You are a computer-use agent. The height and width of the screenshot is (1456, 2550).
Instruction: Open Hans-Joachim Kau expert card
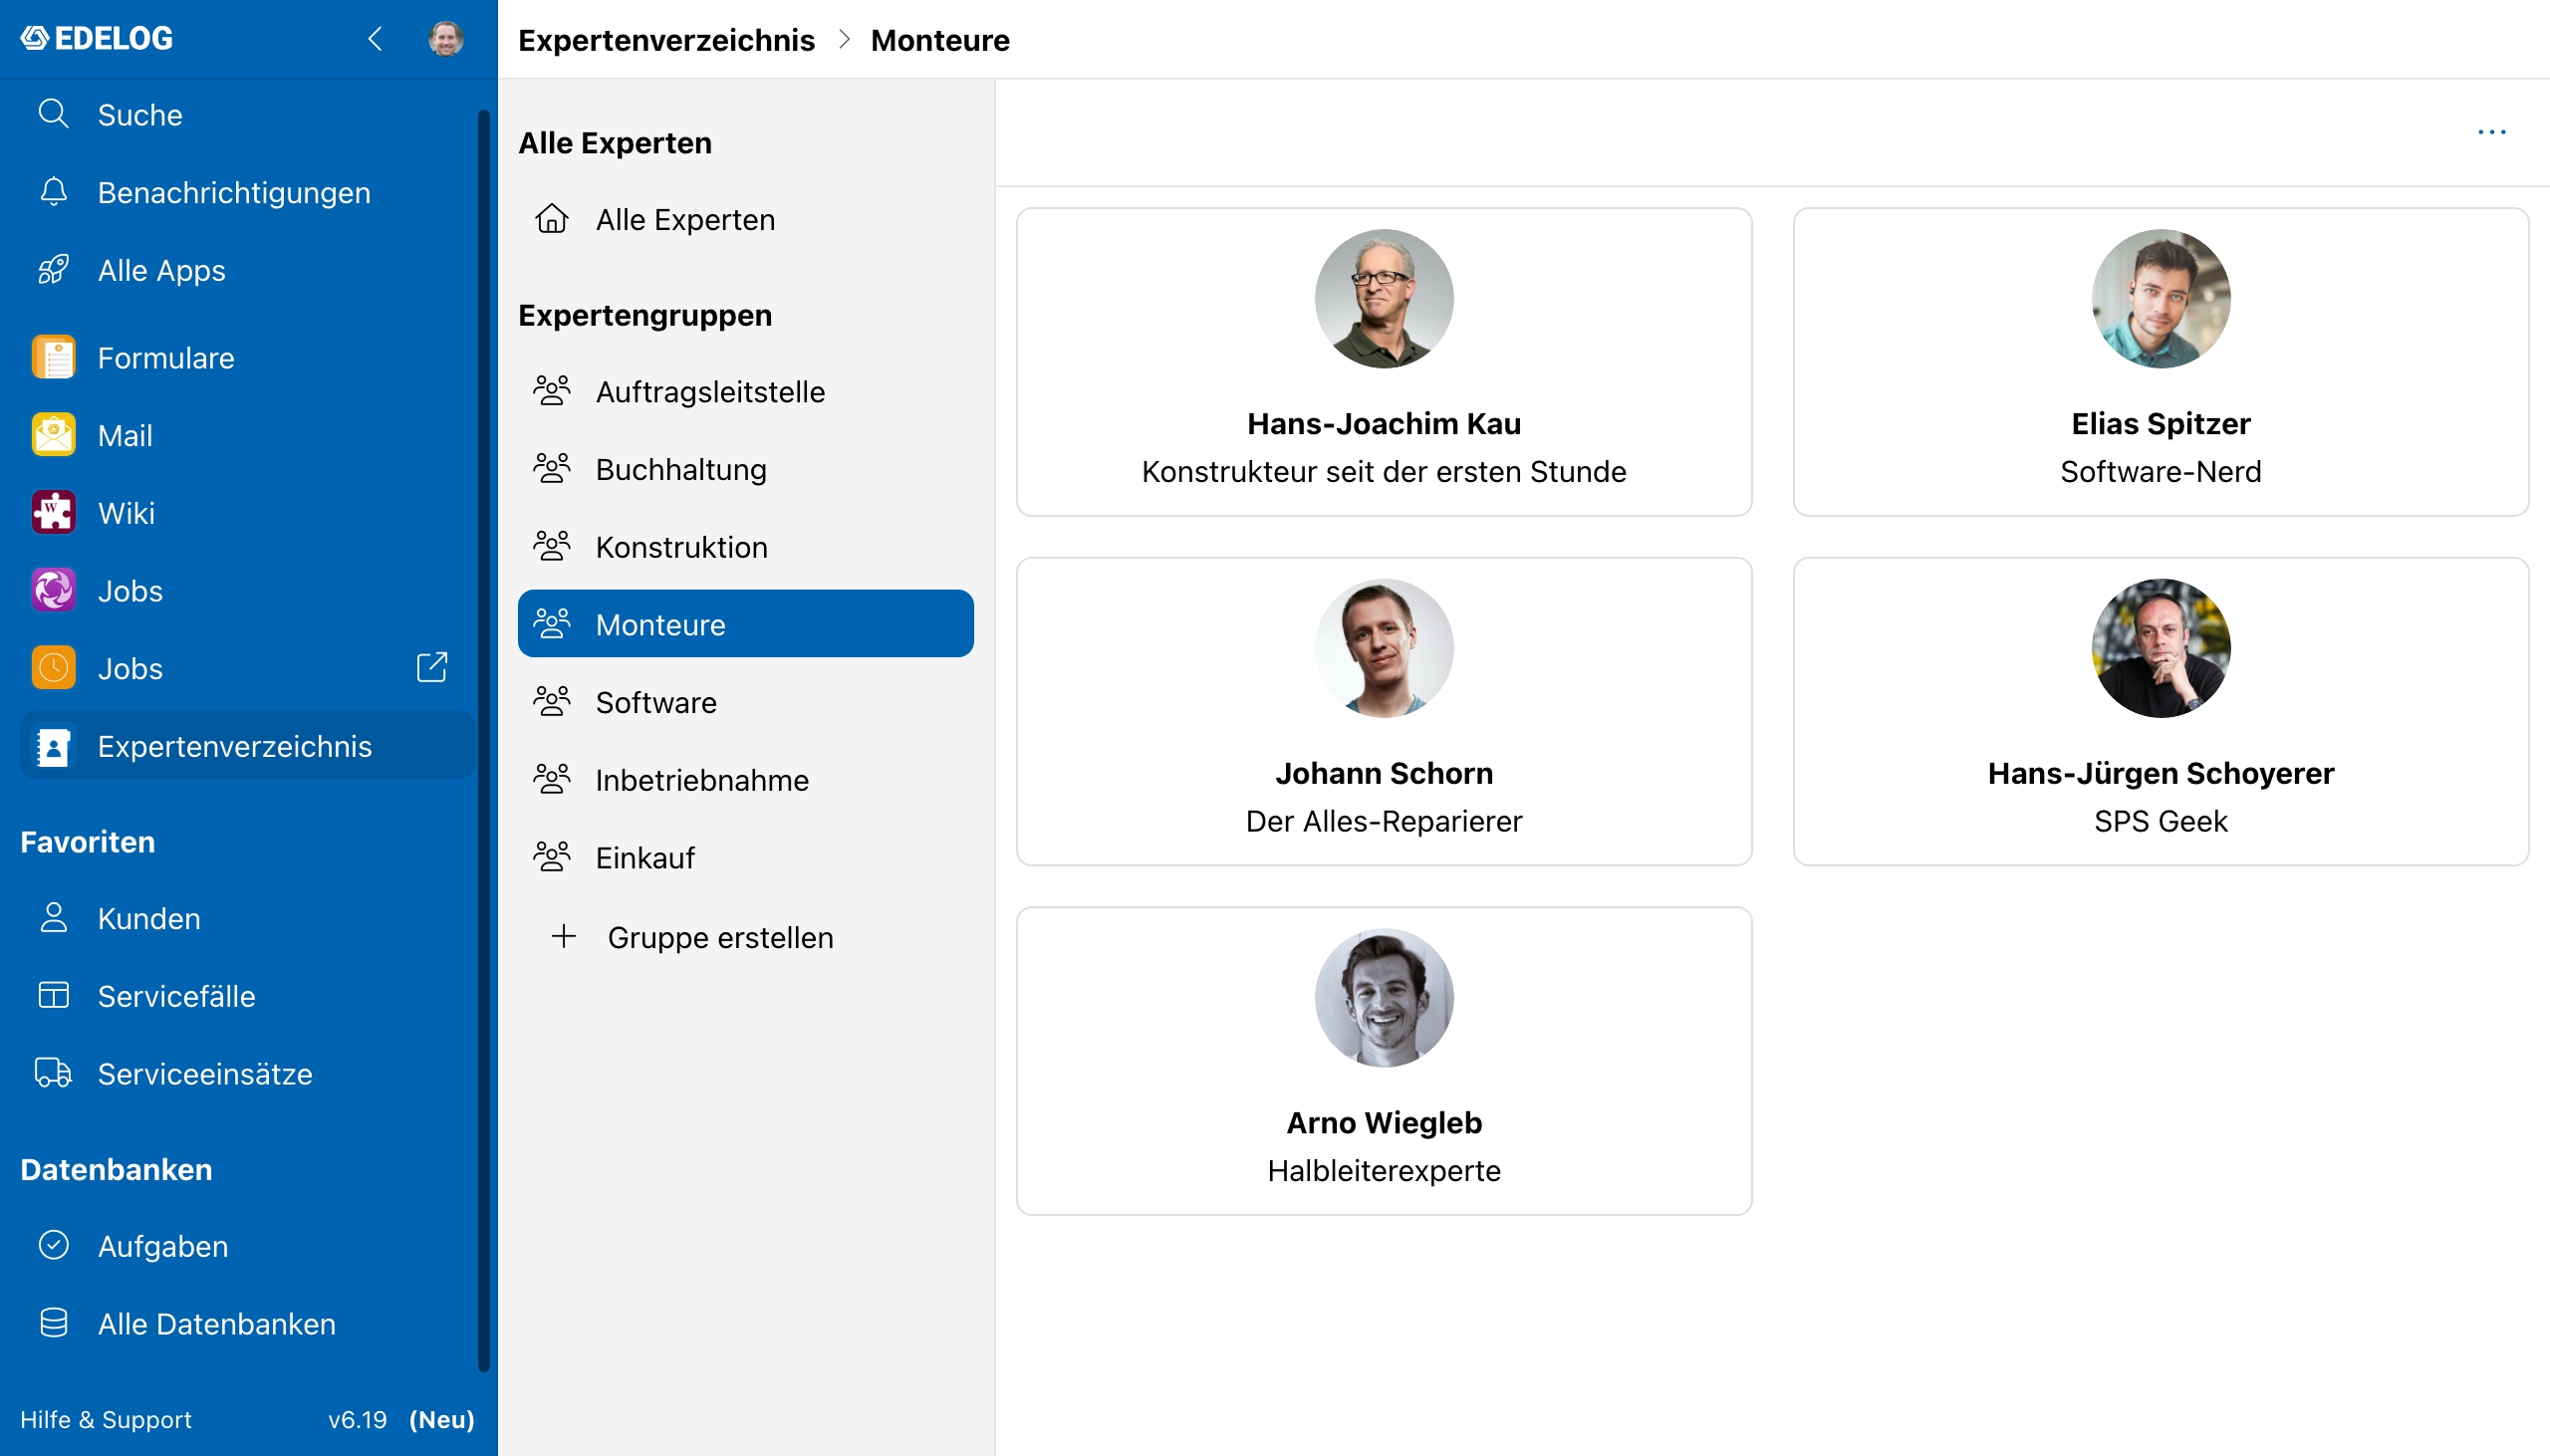click(x=1384, y=362)
